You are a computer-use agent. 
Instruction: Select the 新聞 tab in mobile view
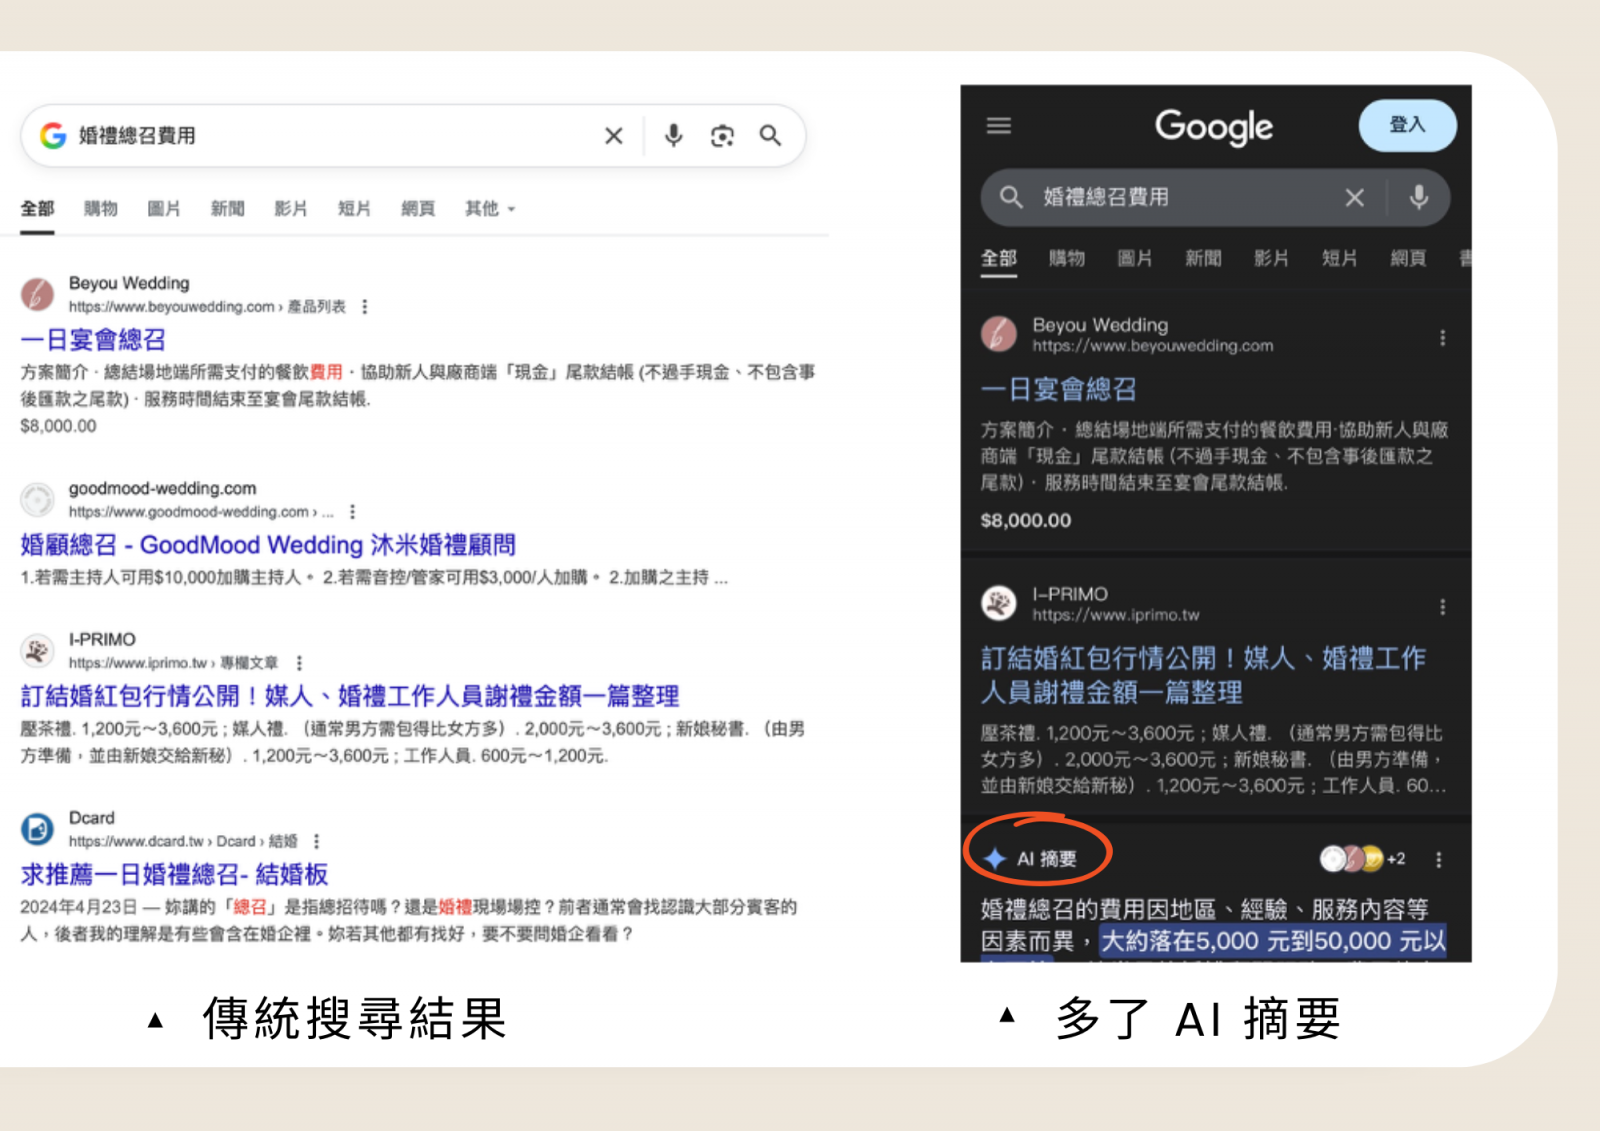tap(1203, 259)
